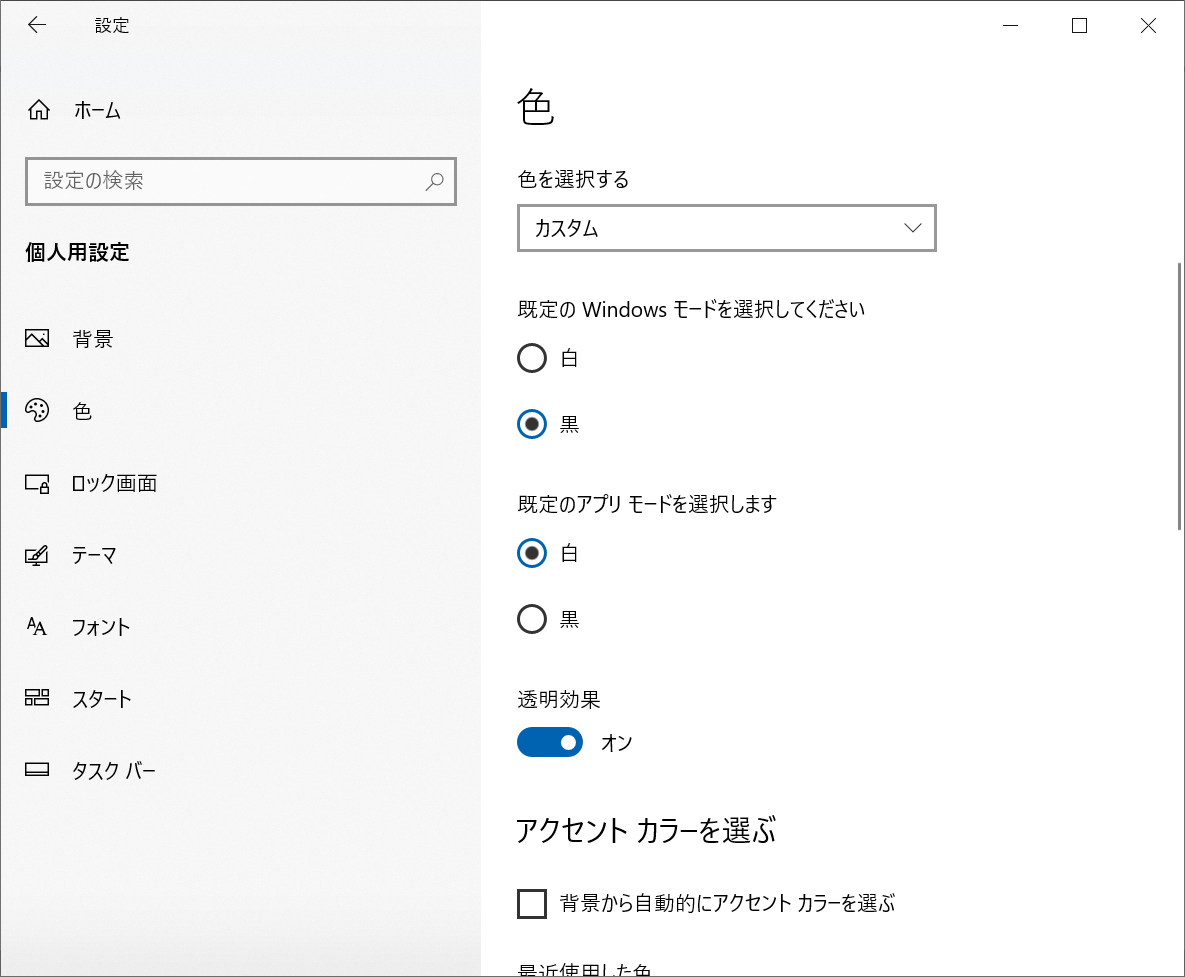Click the フォント letters icon
1185x977 pixels.
pos(37,626)
